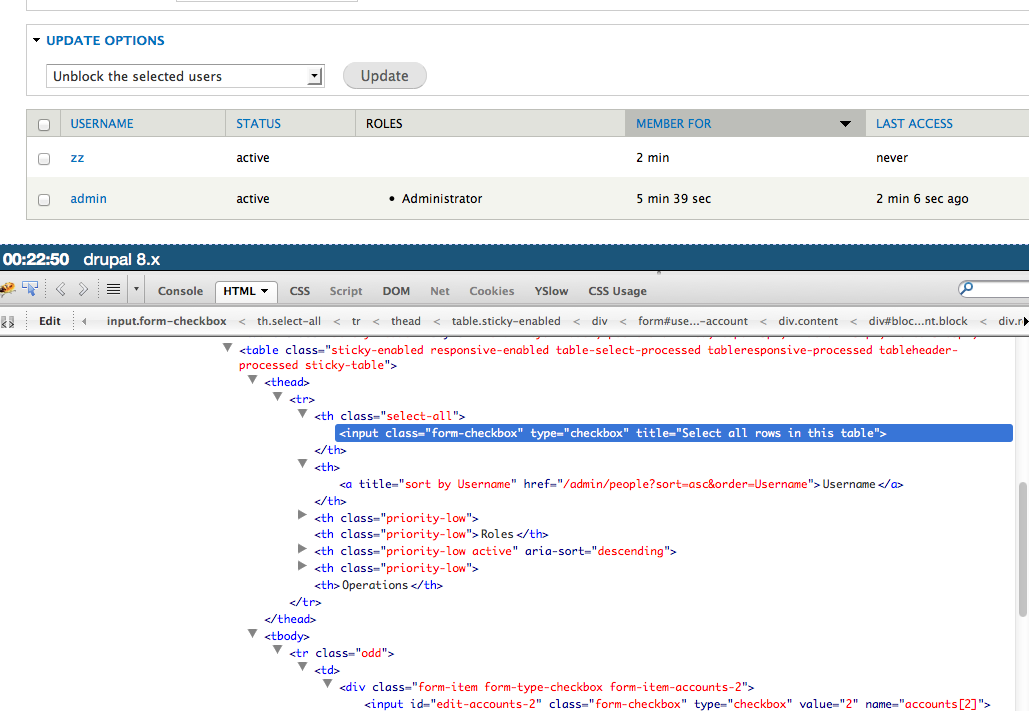Click the HTML panel vertical scrollbar

tap(1022, 549)
